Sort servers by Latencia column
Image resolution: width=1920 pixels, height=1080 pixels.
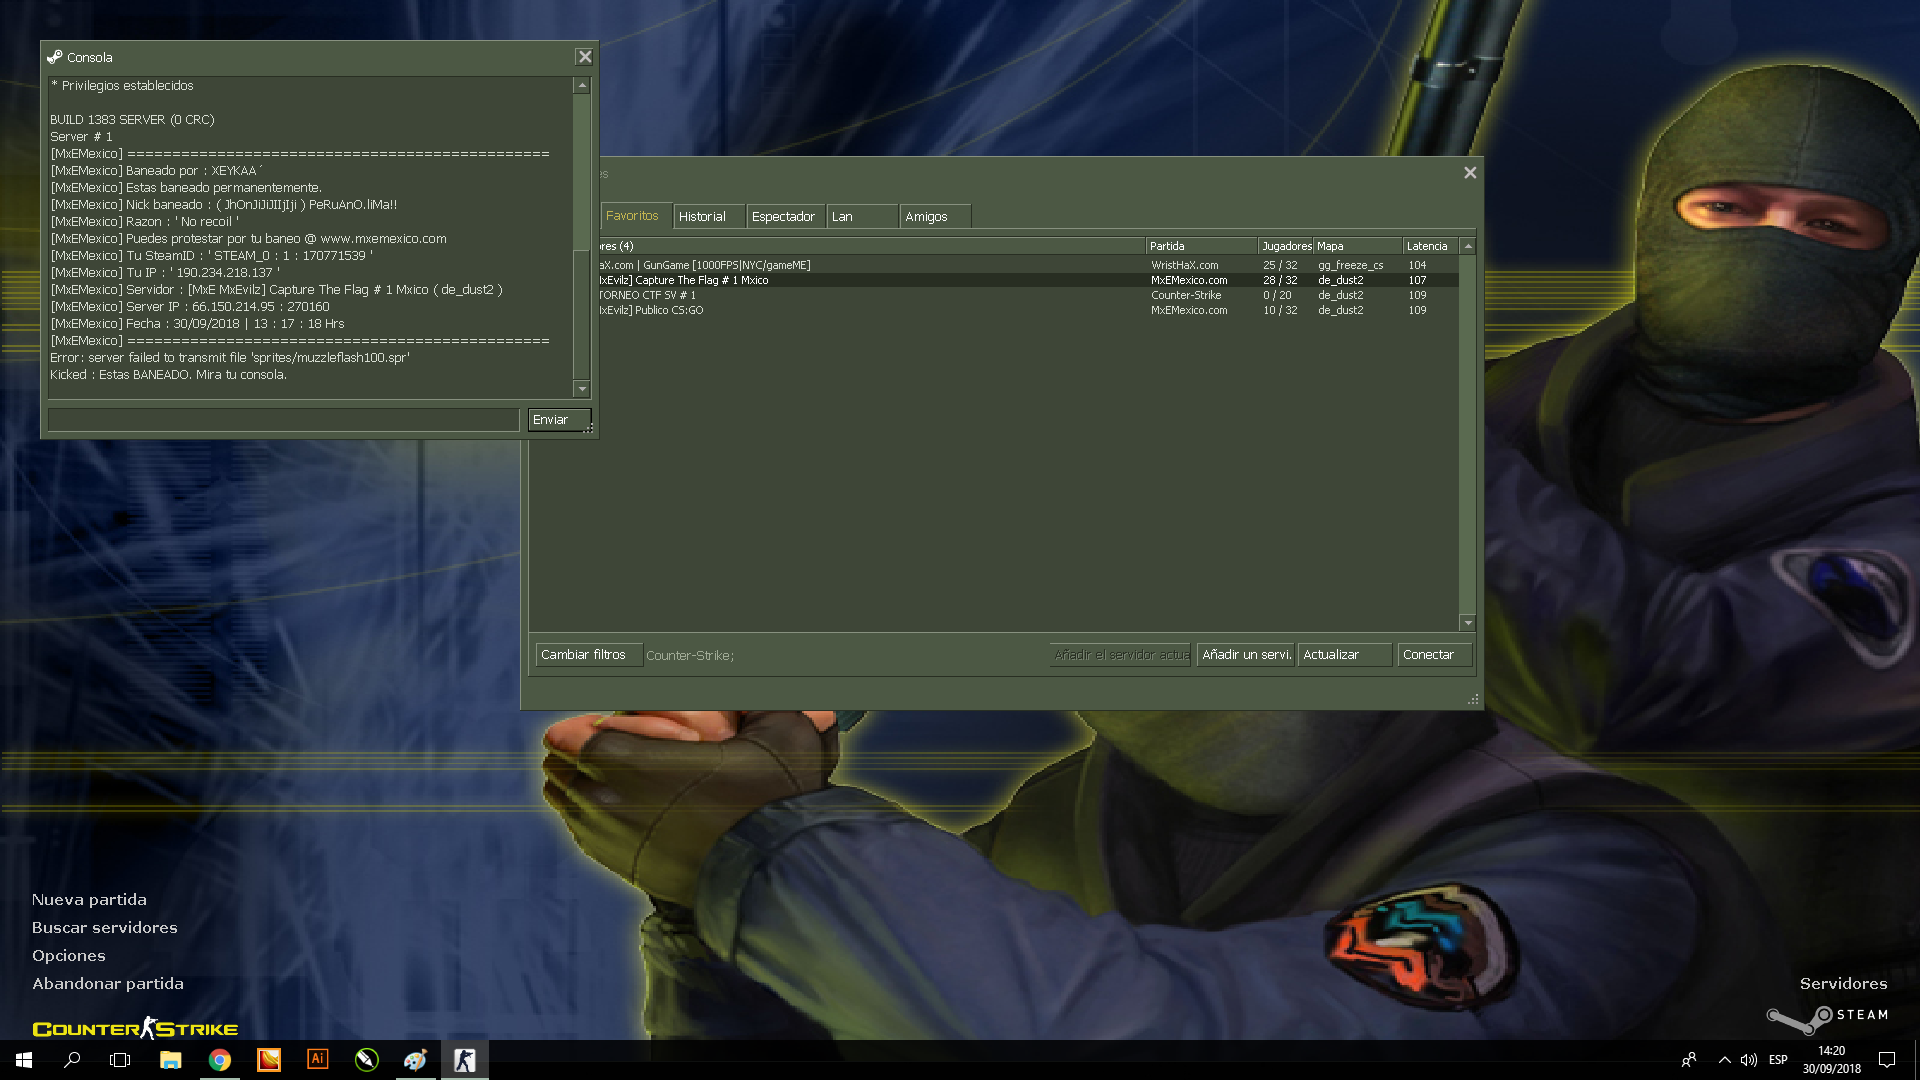click(x=1431, y=246)
